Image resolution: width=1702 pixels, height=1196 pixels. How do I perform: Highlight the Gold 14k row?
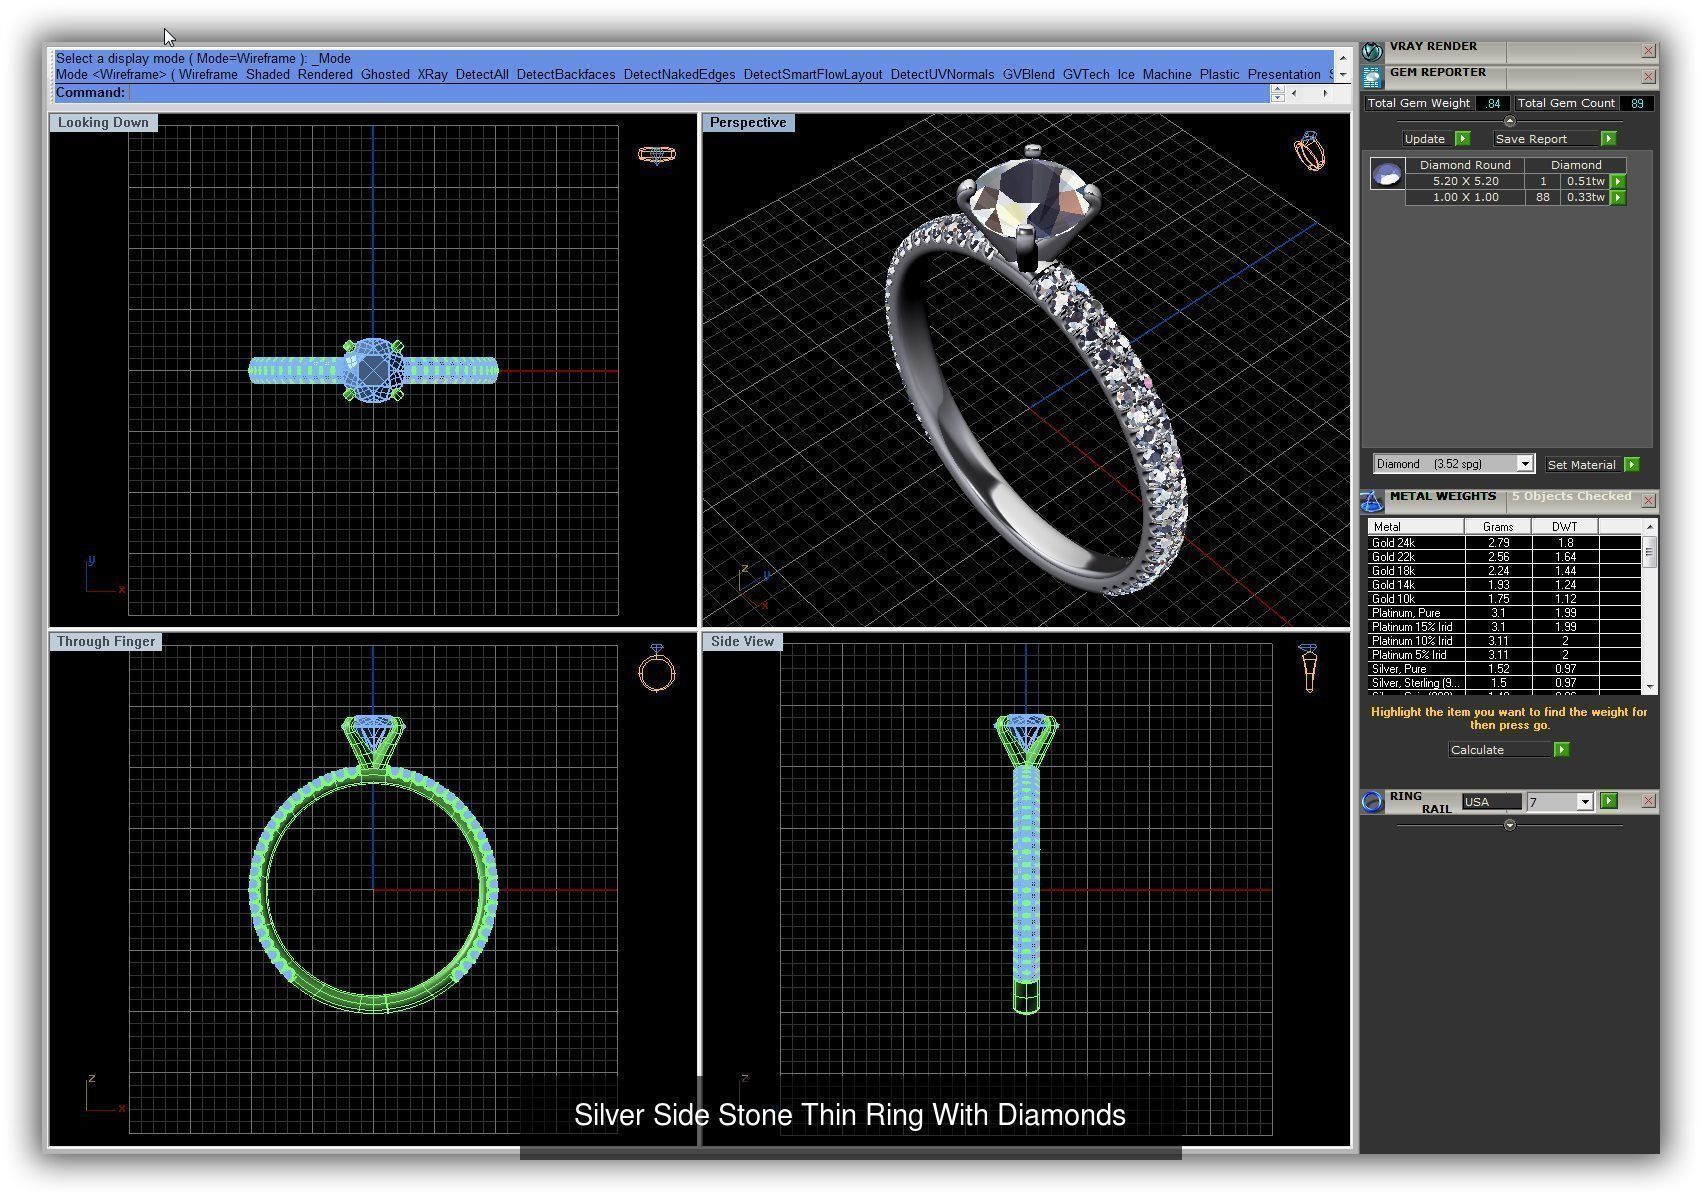[1505, 585]
